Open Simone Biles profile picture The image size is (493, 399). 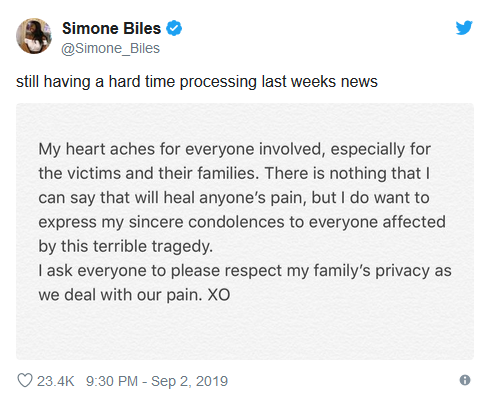coord(34,36)
